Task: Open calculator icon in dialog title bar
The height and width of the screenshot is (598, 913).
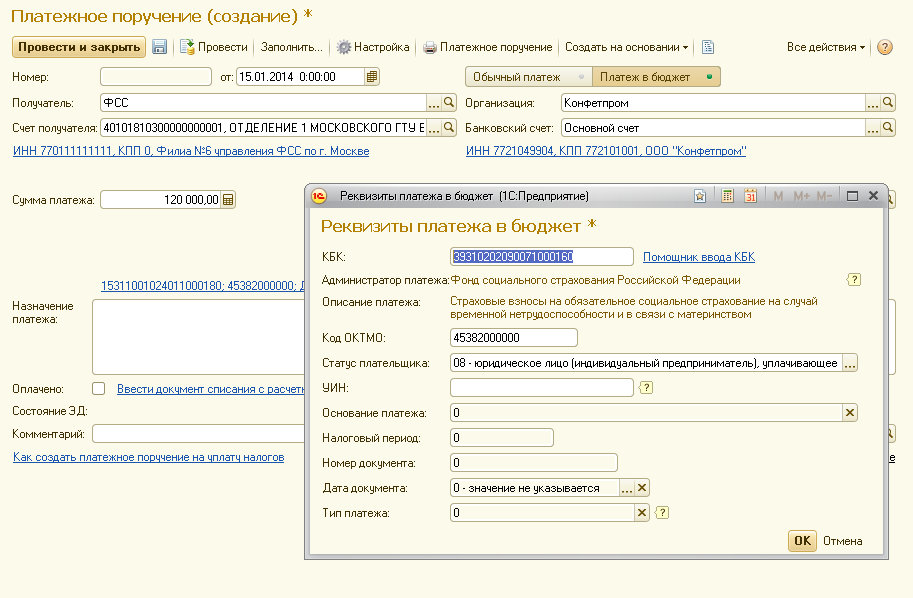Action: pos(727,196)
